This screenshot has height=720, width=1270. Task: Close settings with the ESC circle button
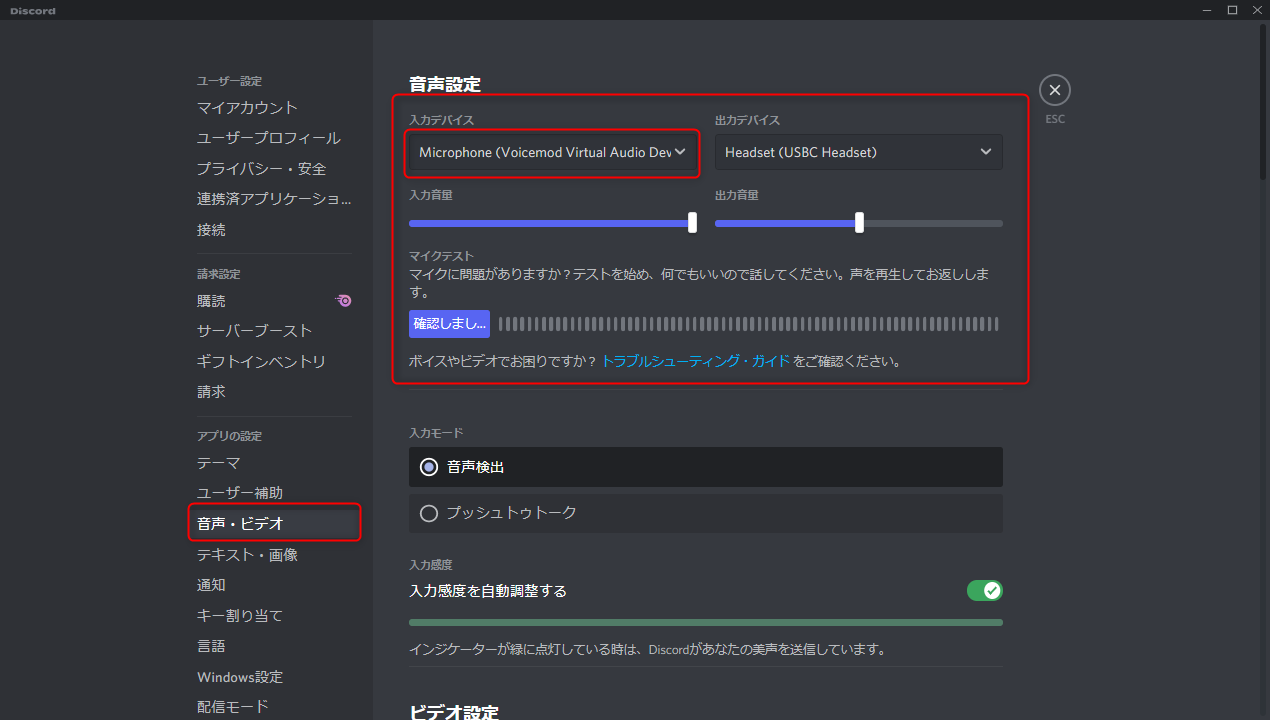pyautogui.click(x=1055, y=90)
